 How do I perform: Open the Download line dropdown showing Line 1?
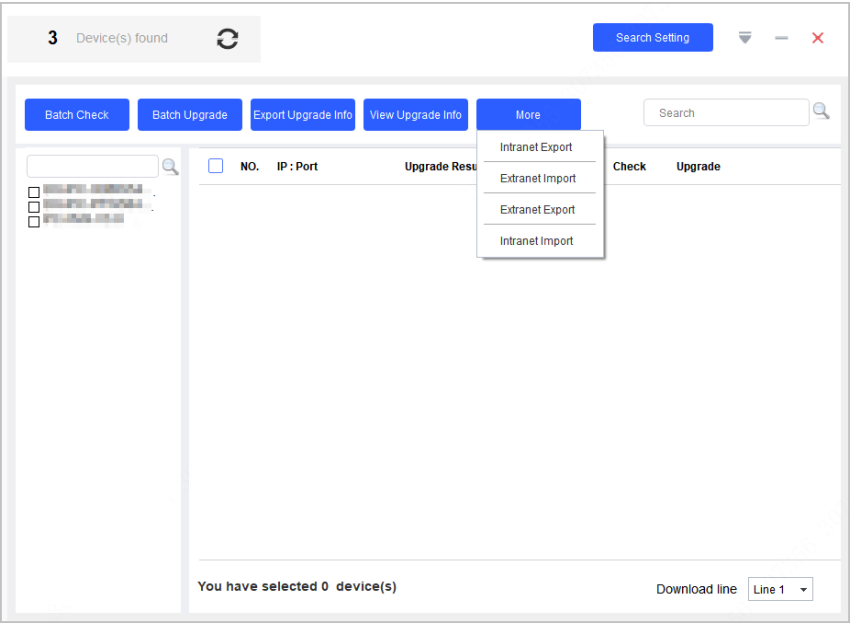point(780,589)
